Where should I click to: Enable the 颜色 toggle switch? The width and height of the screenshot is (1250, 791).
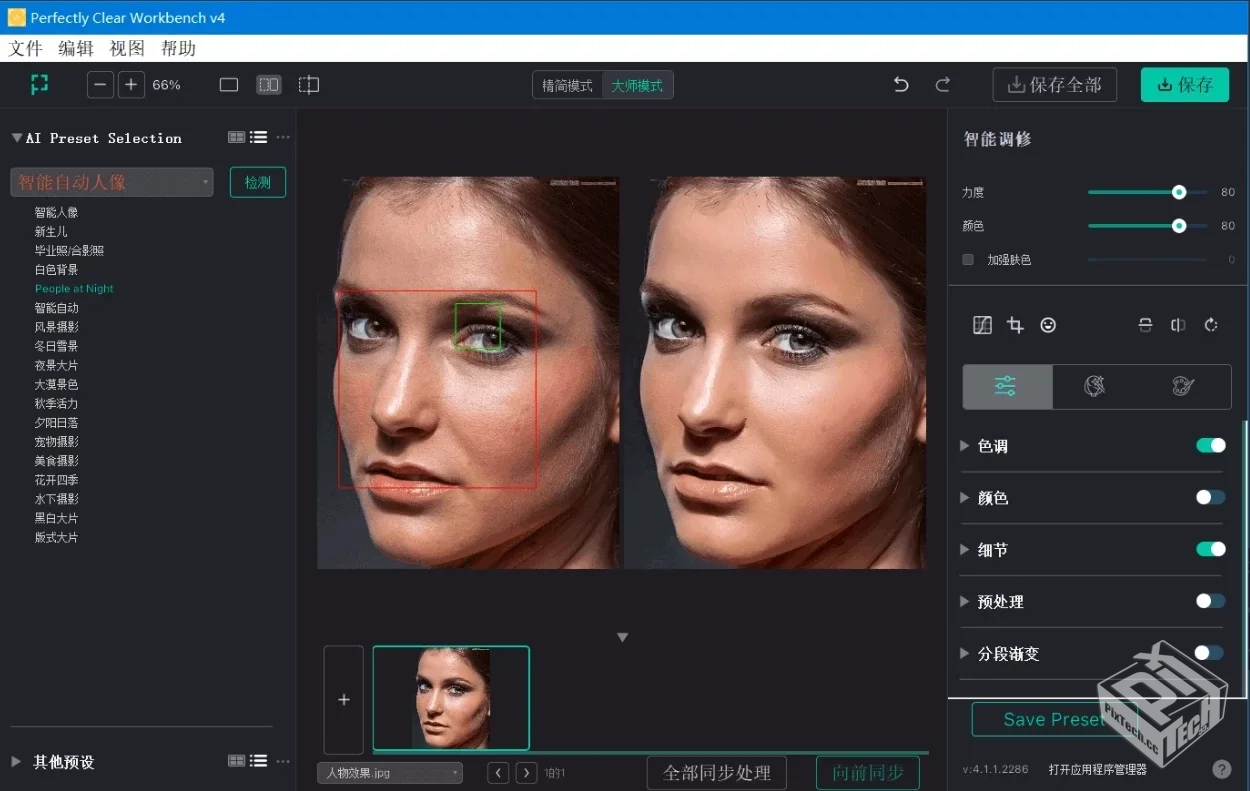(x=1210, y=498)
